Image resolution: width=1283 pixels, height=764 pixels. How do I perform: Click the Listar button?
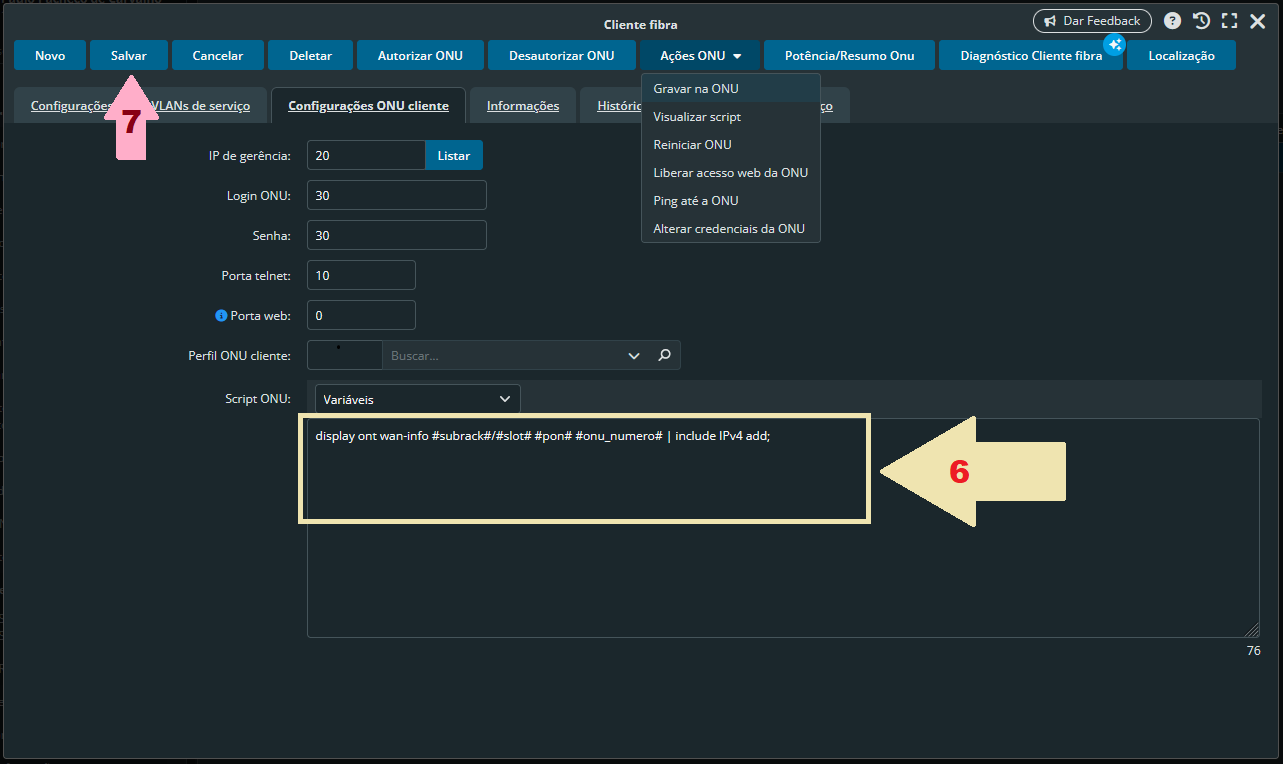pyautogui.click(x=453, y=156)
